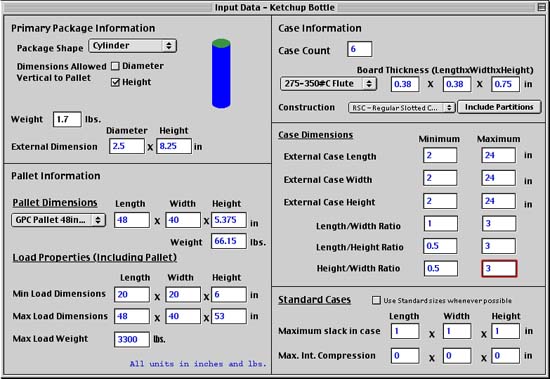The width and height of the screenshot is (550, 379).
Task: Edit Maximum slack in case Width field
Action: tap(457, 331)
